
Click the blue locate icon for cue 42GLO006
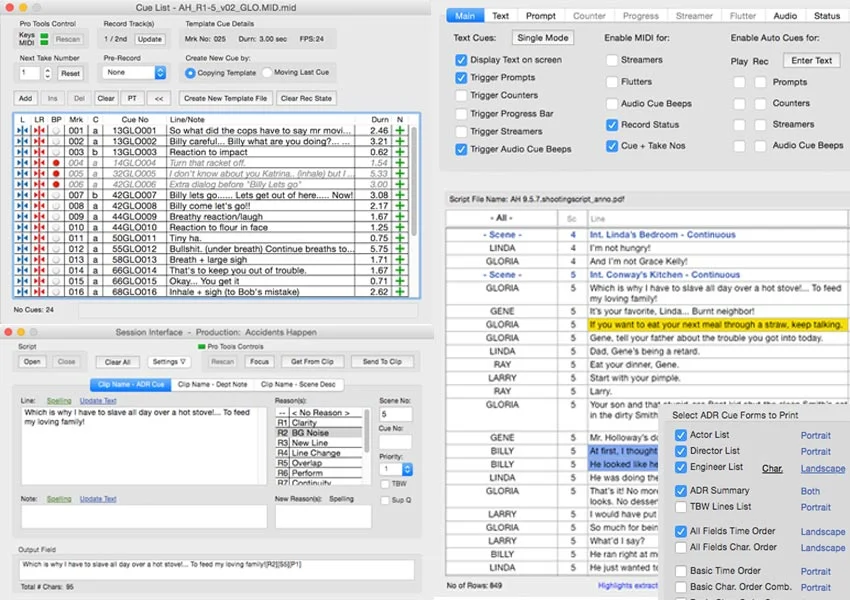coord(22,184)
